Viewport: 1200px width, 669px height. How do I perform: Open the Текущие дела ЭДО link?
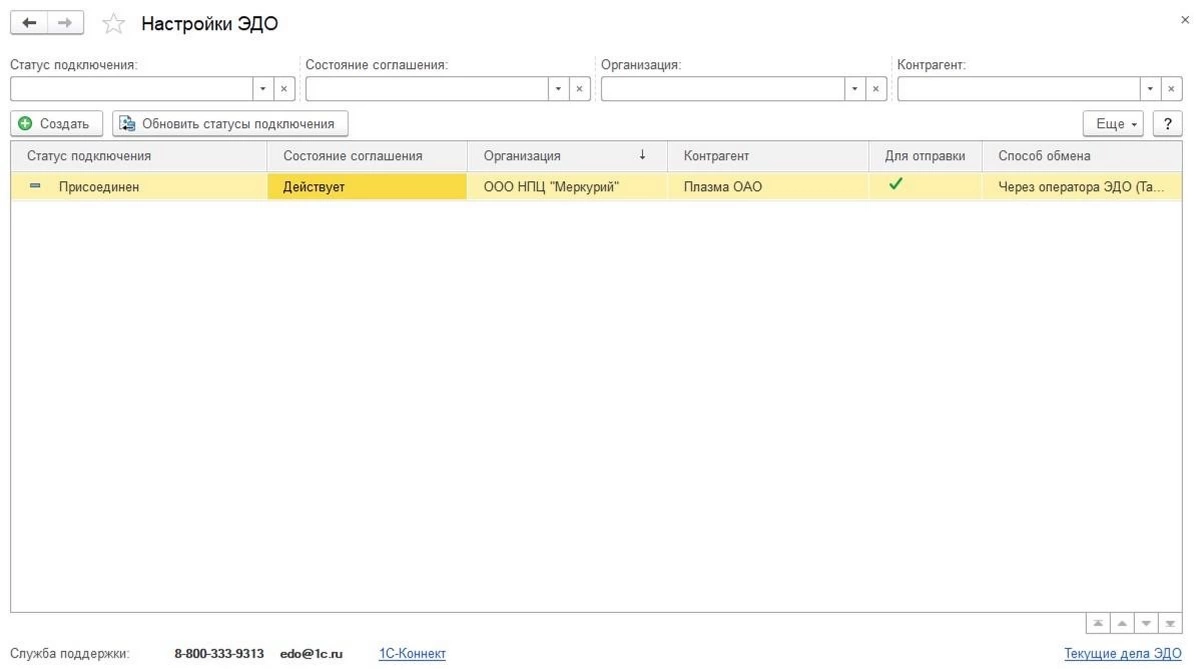pos(1122,654)
